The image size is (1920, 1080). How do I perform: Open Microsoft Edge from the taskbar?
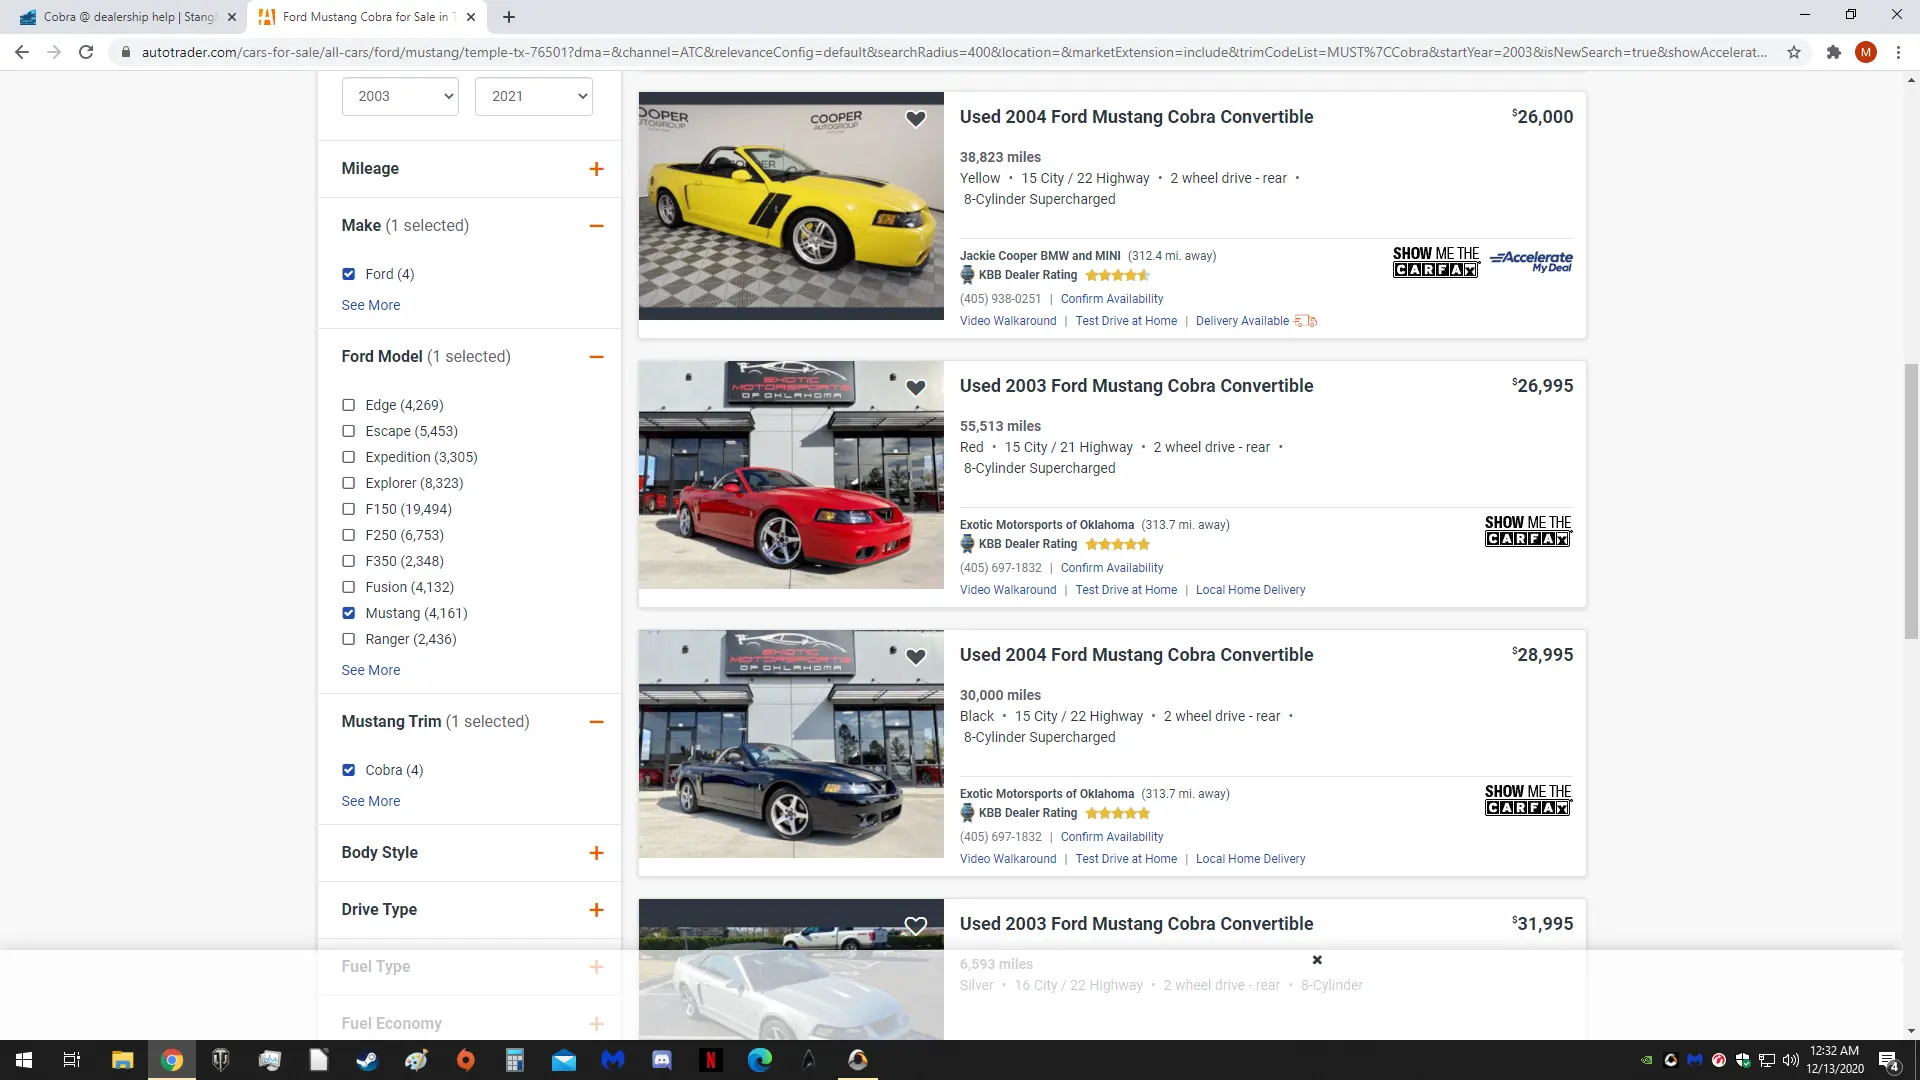click(760, 1060)
